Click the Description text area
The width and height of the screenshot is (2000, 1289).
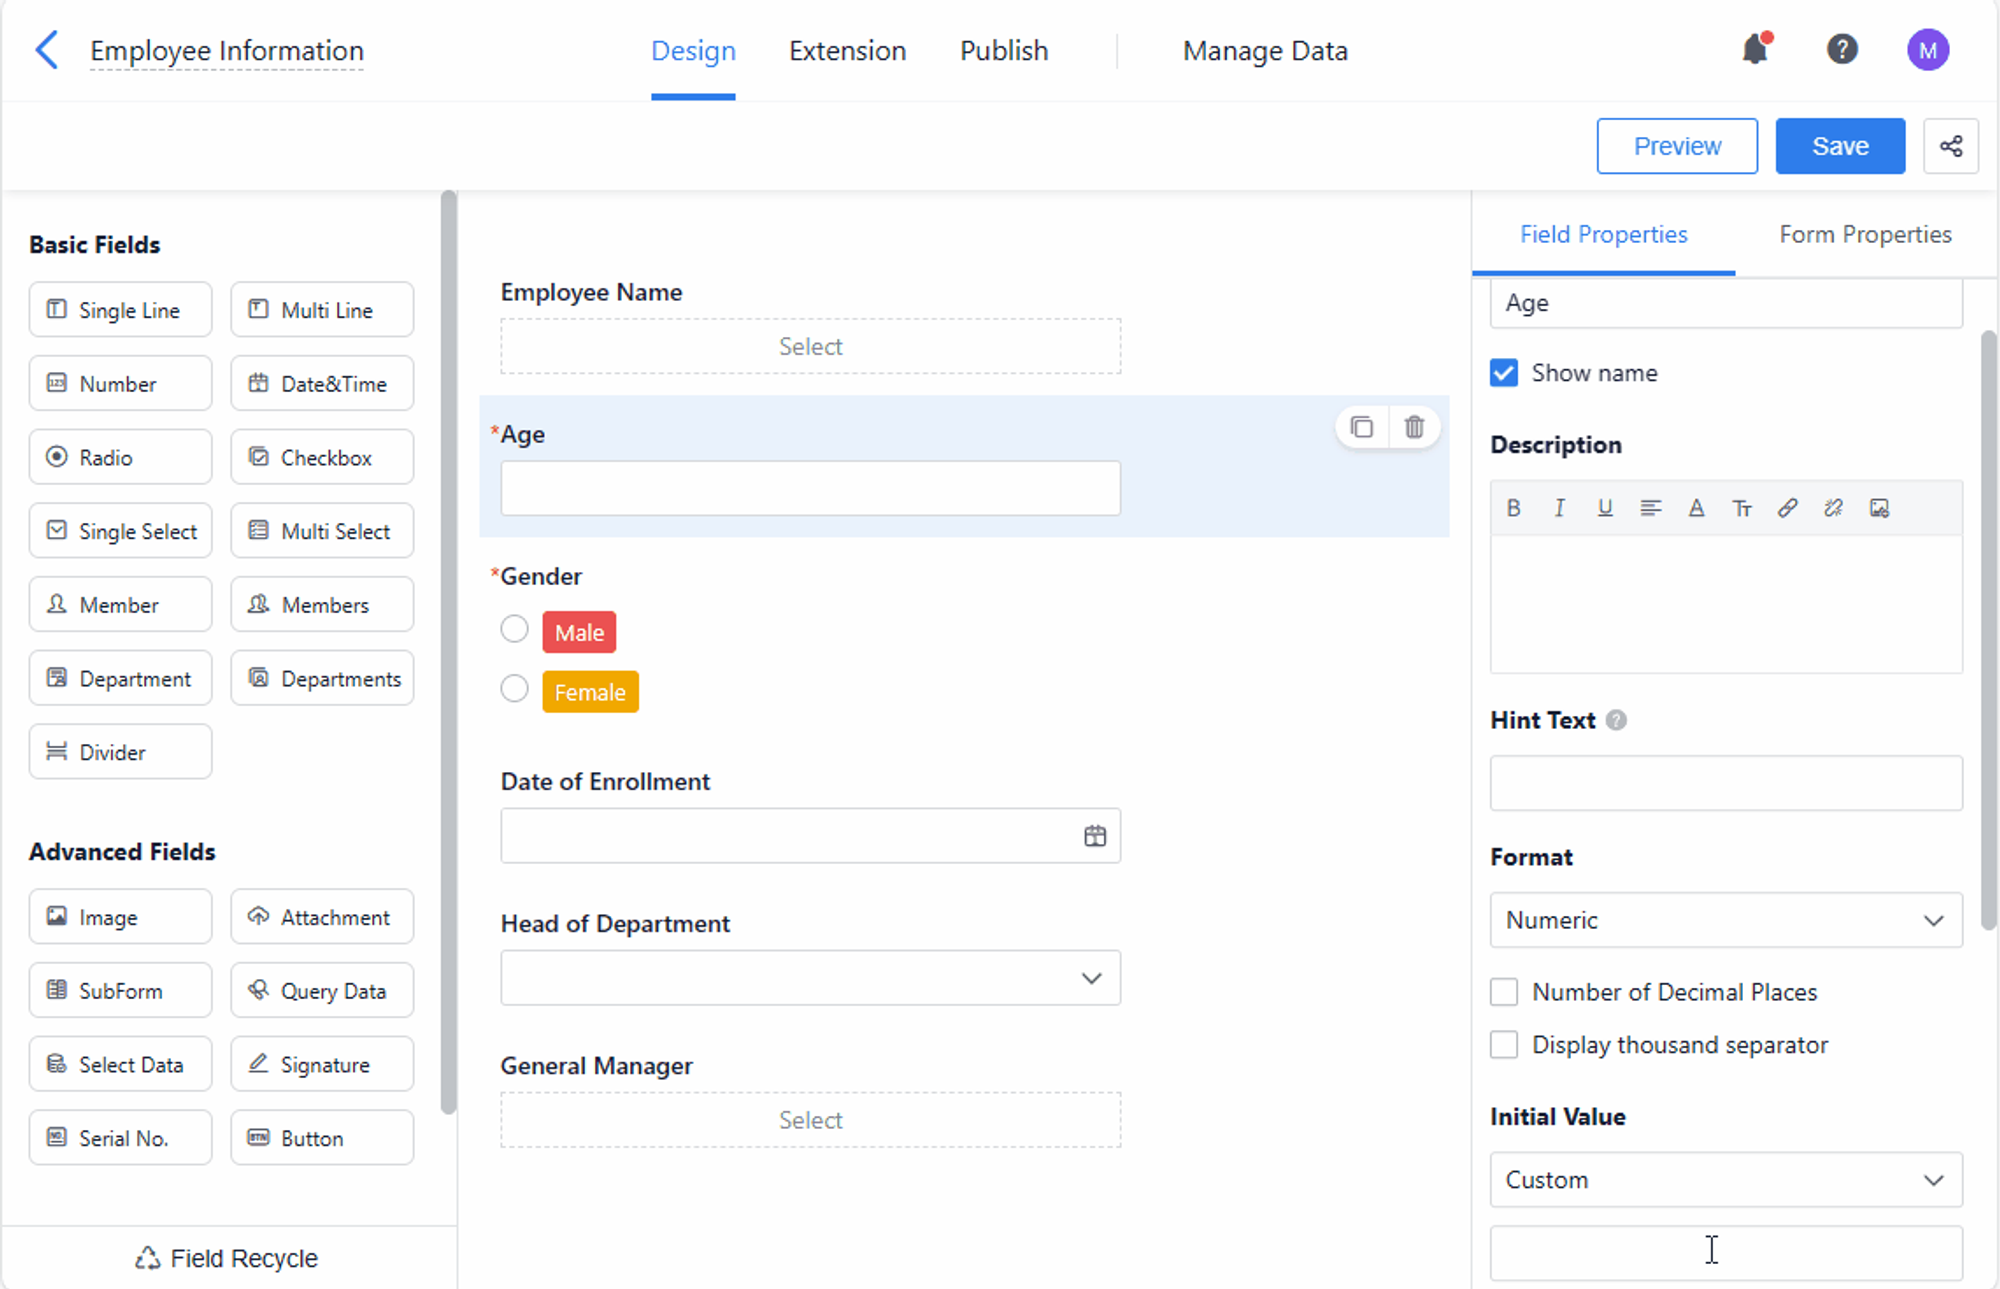[1726, 604]
